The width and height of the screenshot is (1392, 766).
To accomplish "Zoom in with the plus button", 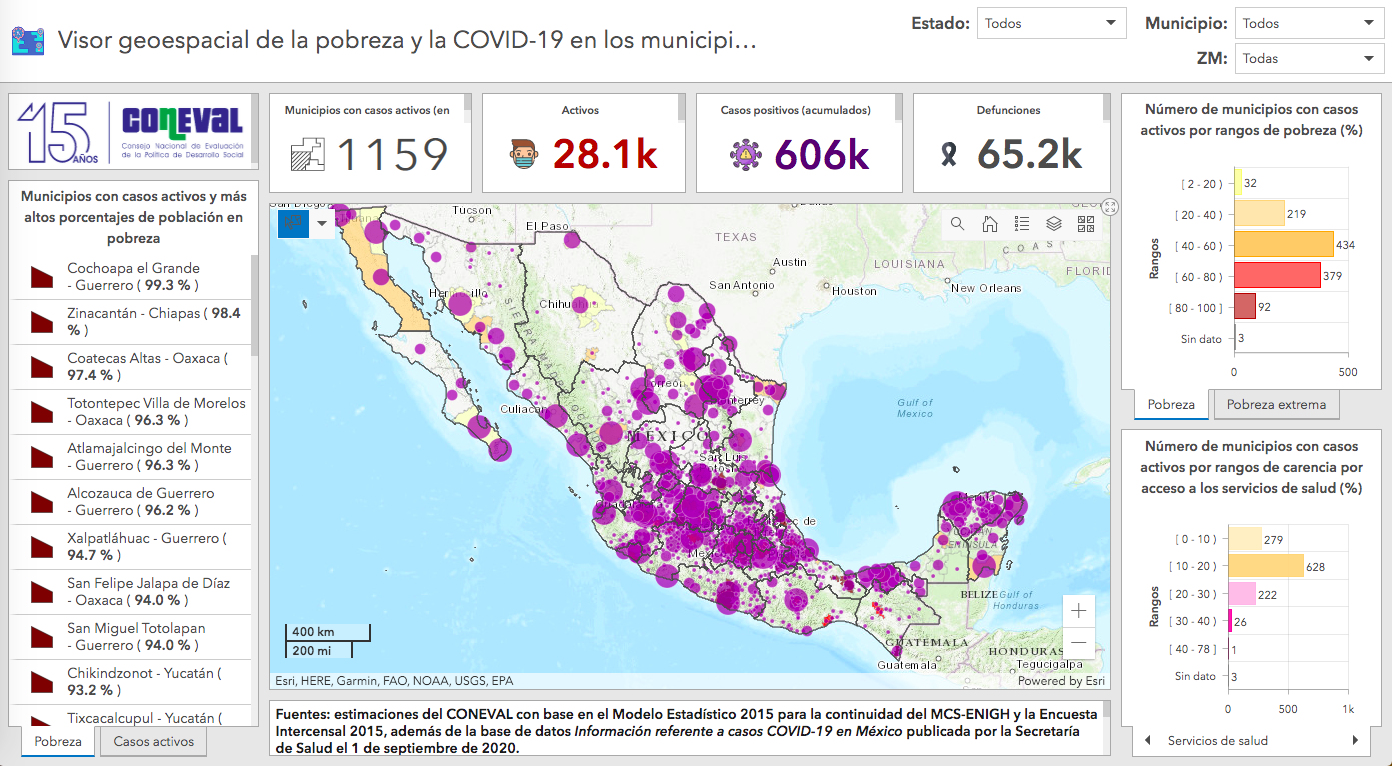I will pyautogui.click(x=1078, y=609).
